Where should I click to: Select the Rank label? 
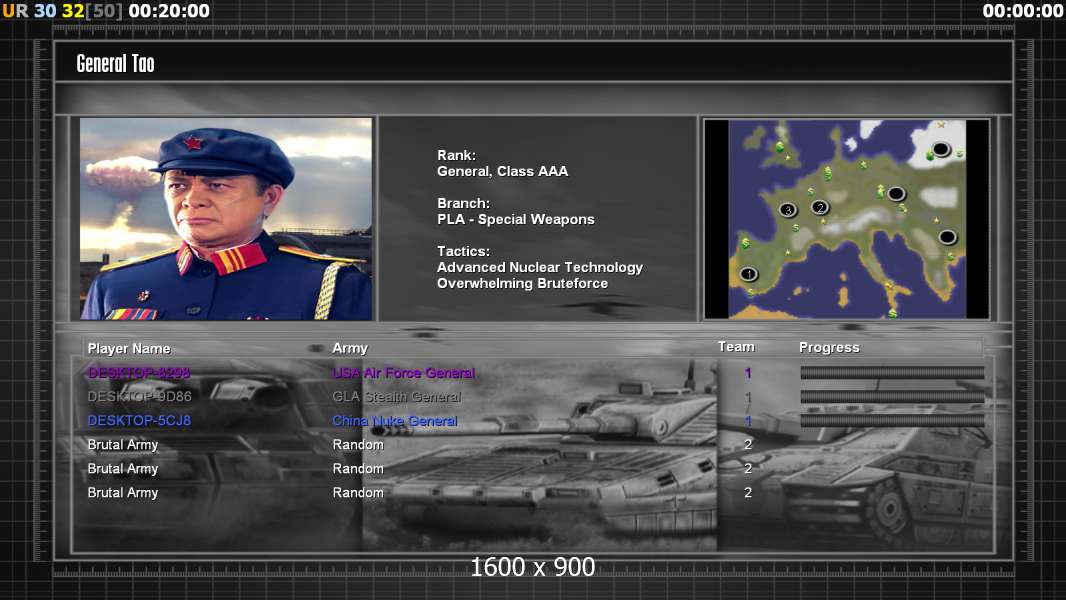coord(456,156)
